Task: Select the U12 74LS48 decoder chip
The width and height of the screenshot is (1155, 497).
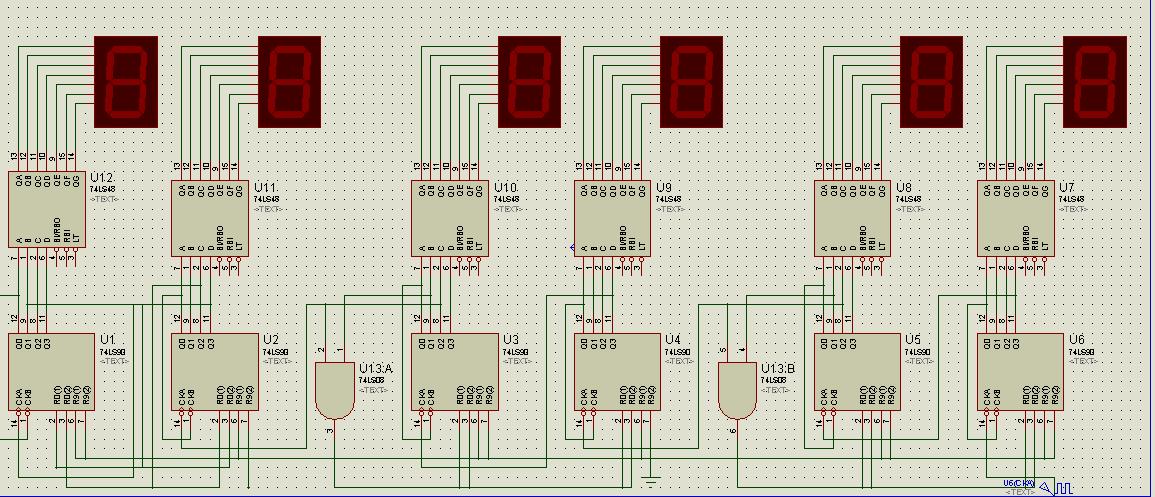Action: tap(46, 210)
